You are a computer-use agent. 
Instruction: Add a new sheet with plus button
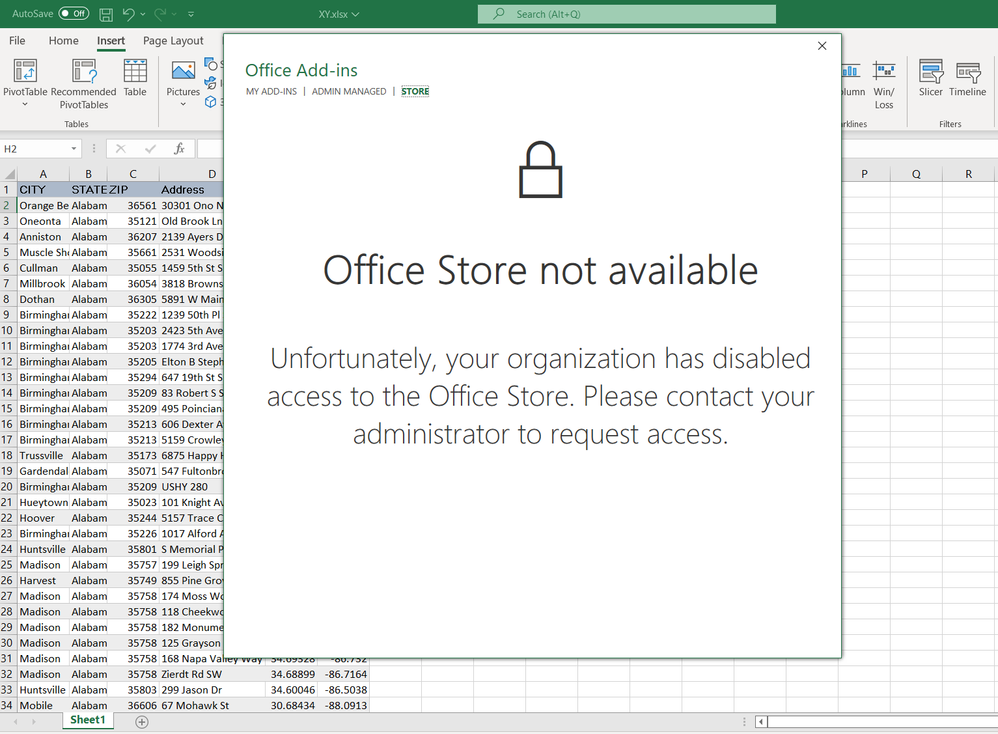[142, 722]
